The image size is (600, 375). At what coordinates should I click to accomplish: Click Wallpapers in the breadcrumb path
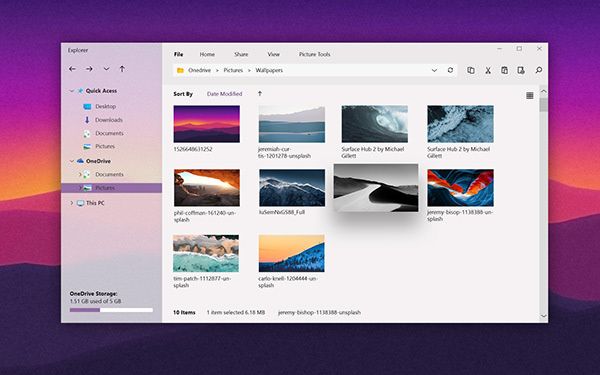pyautogui.click(x=269, y=70)
